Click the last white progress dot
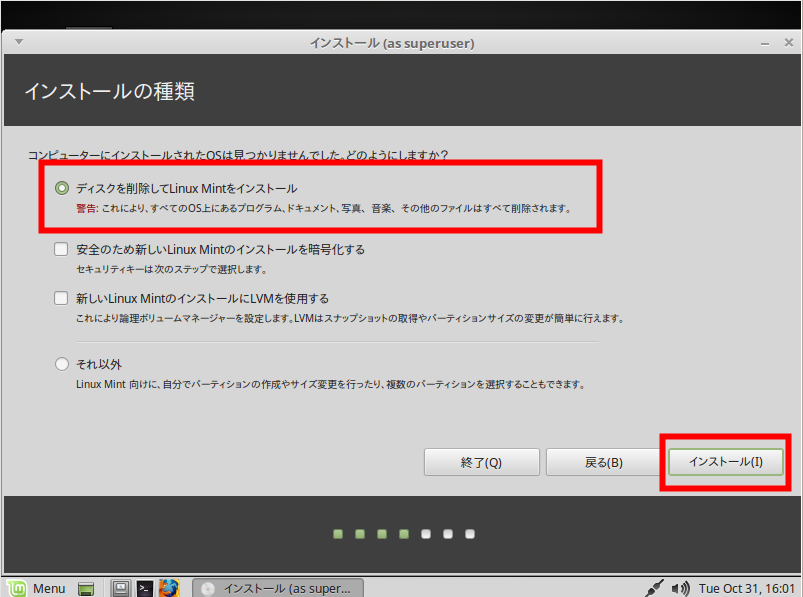This screenshot has width=803, height=597. tap(470, 534)
